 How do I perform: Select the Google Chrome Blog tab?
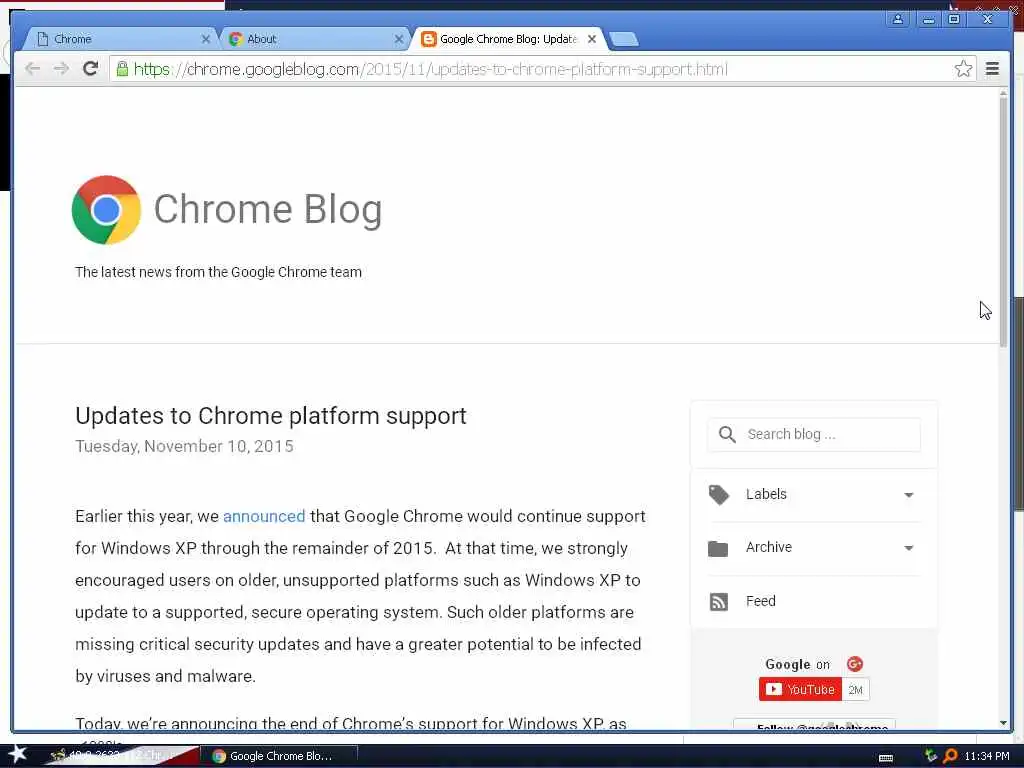click(508, 39)
